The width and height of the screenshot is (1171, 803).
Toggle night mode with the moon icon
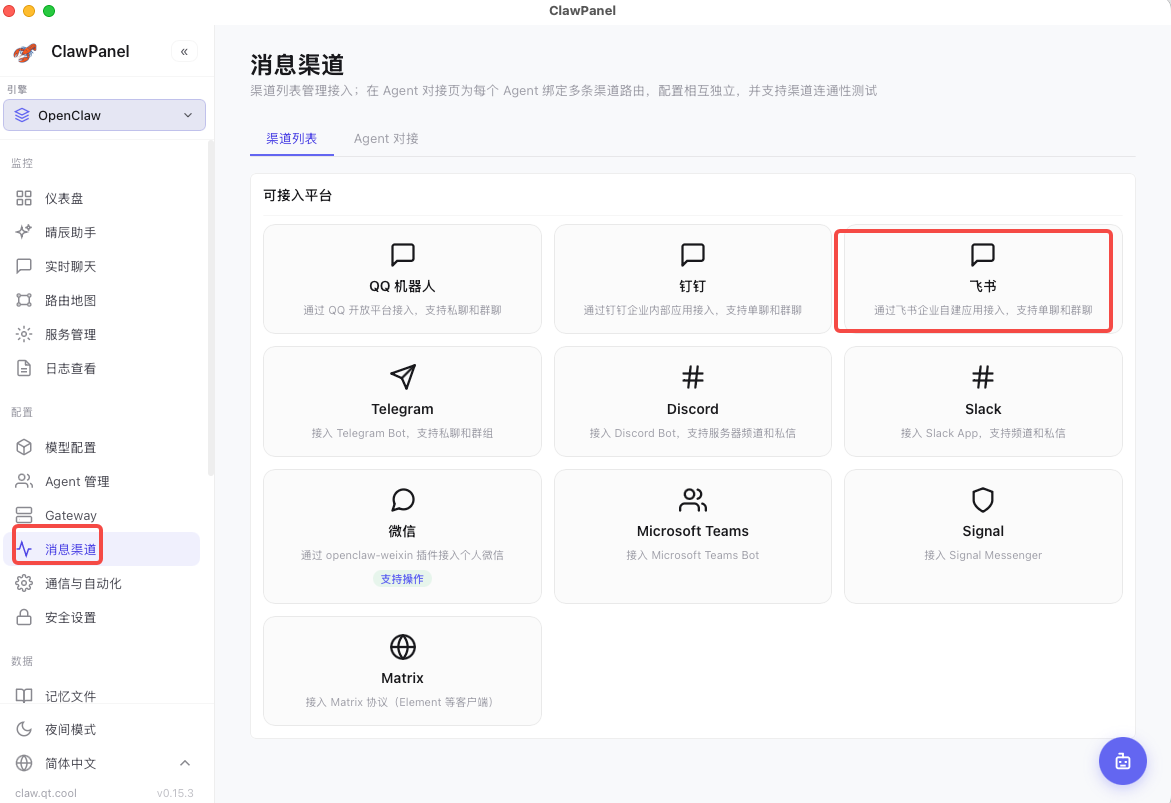click(24, 729)
